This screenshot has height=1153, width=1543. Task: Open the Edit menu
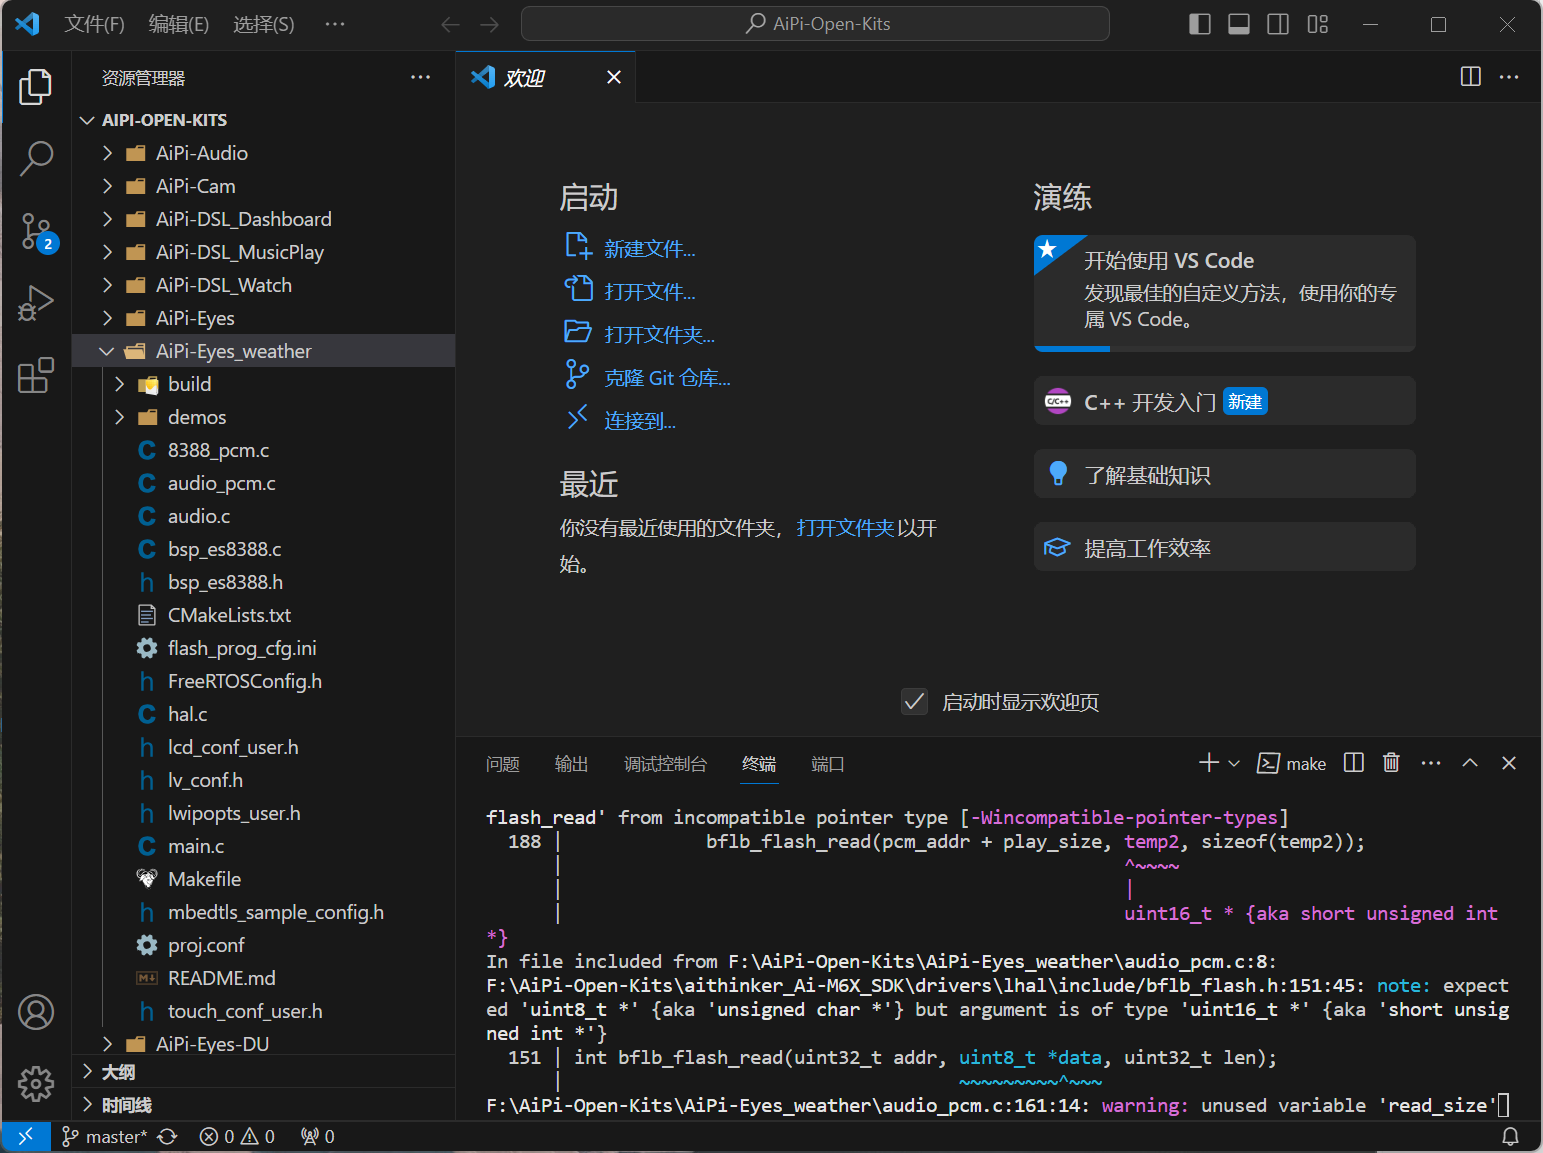click(179, 24)
